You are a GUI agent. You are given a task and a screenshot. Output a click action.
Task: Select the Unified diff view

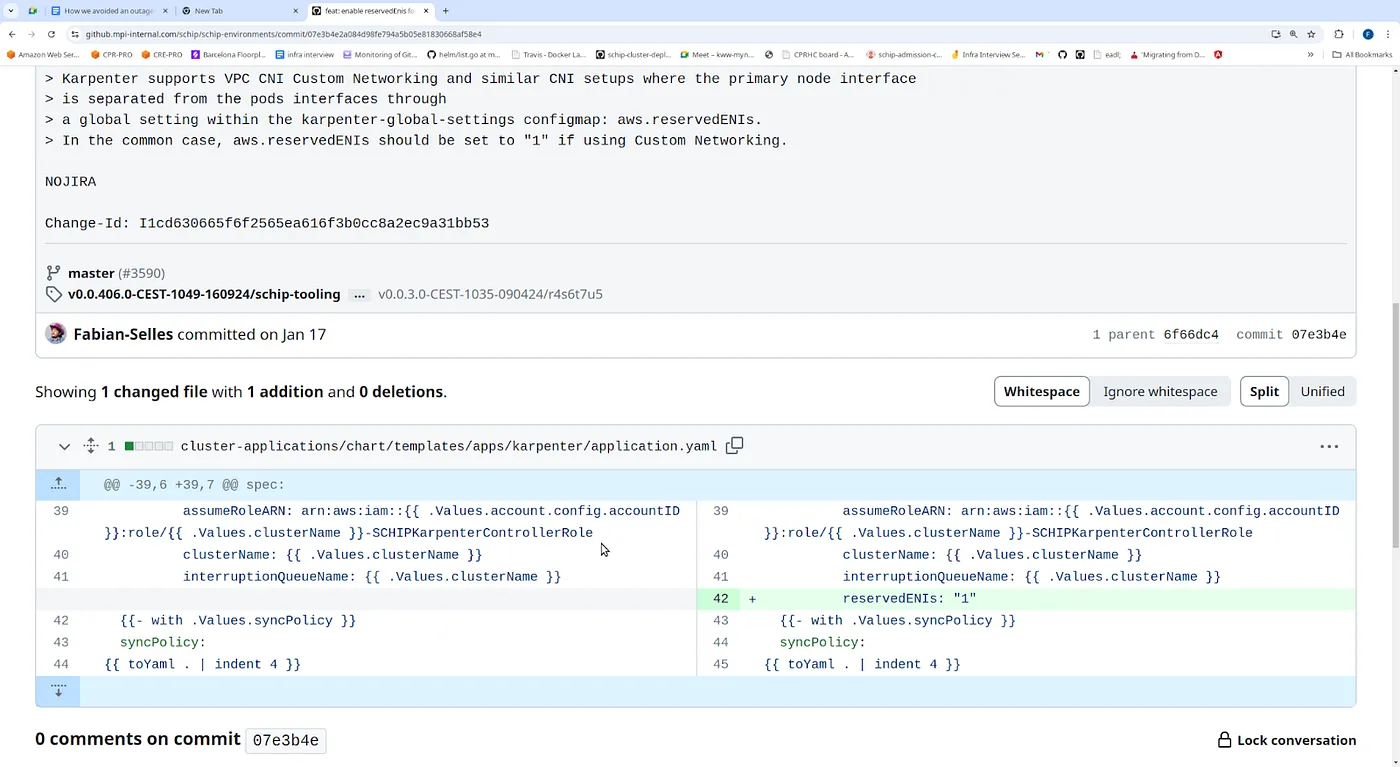pos(1322,392)
